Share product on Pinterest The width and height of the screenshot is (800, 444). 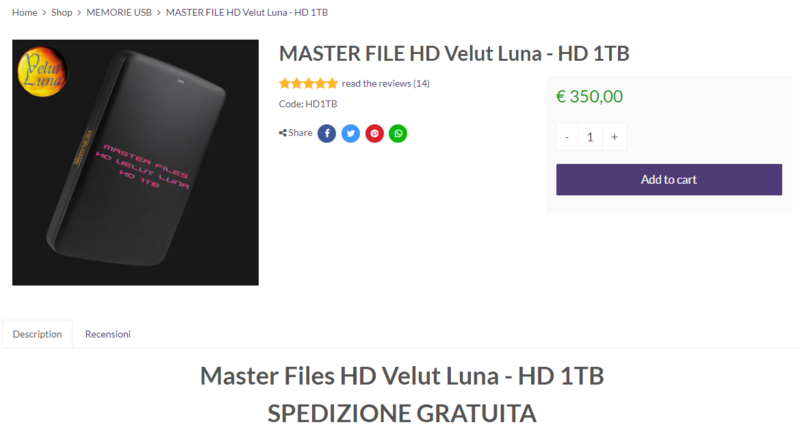374,134
